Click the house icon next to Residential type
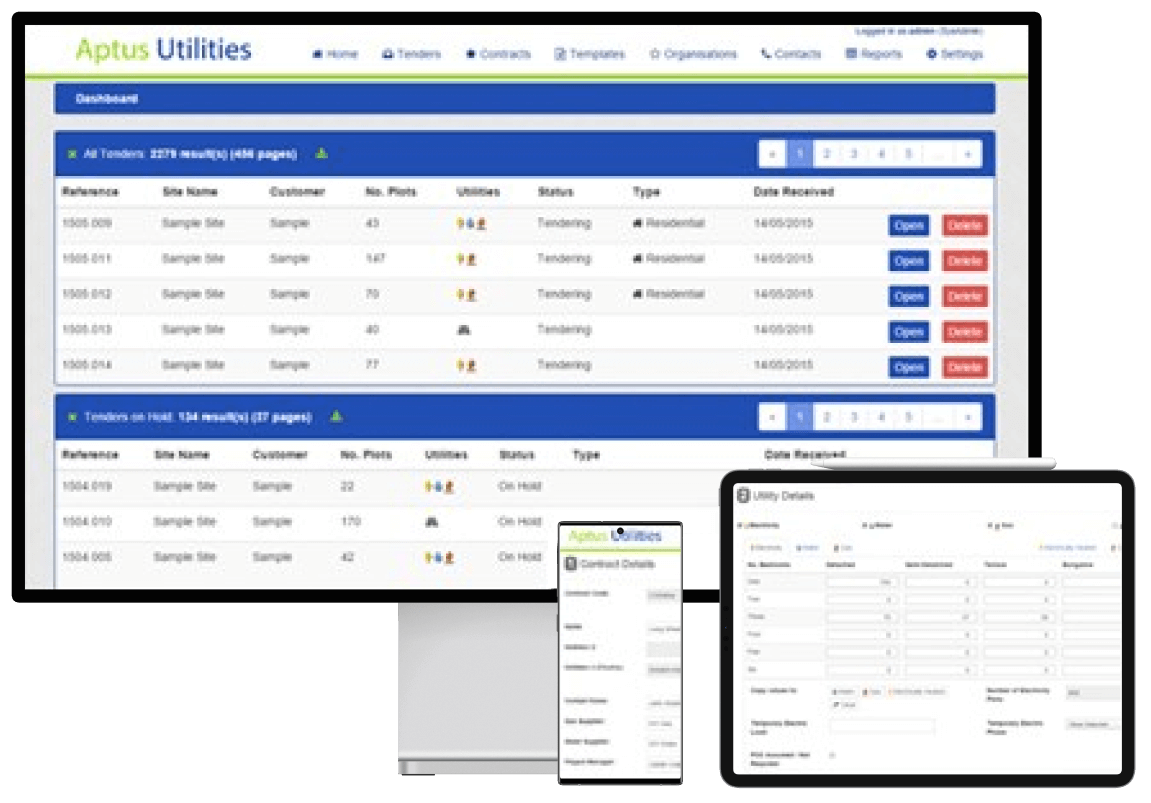1151x803 pixels. pyautogui.click(x=635, y=224)
